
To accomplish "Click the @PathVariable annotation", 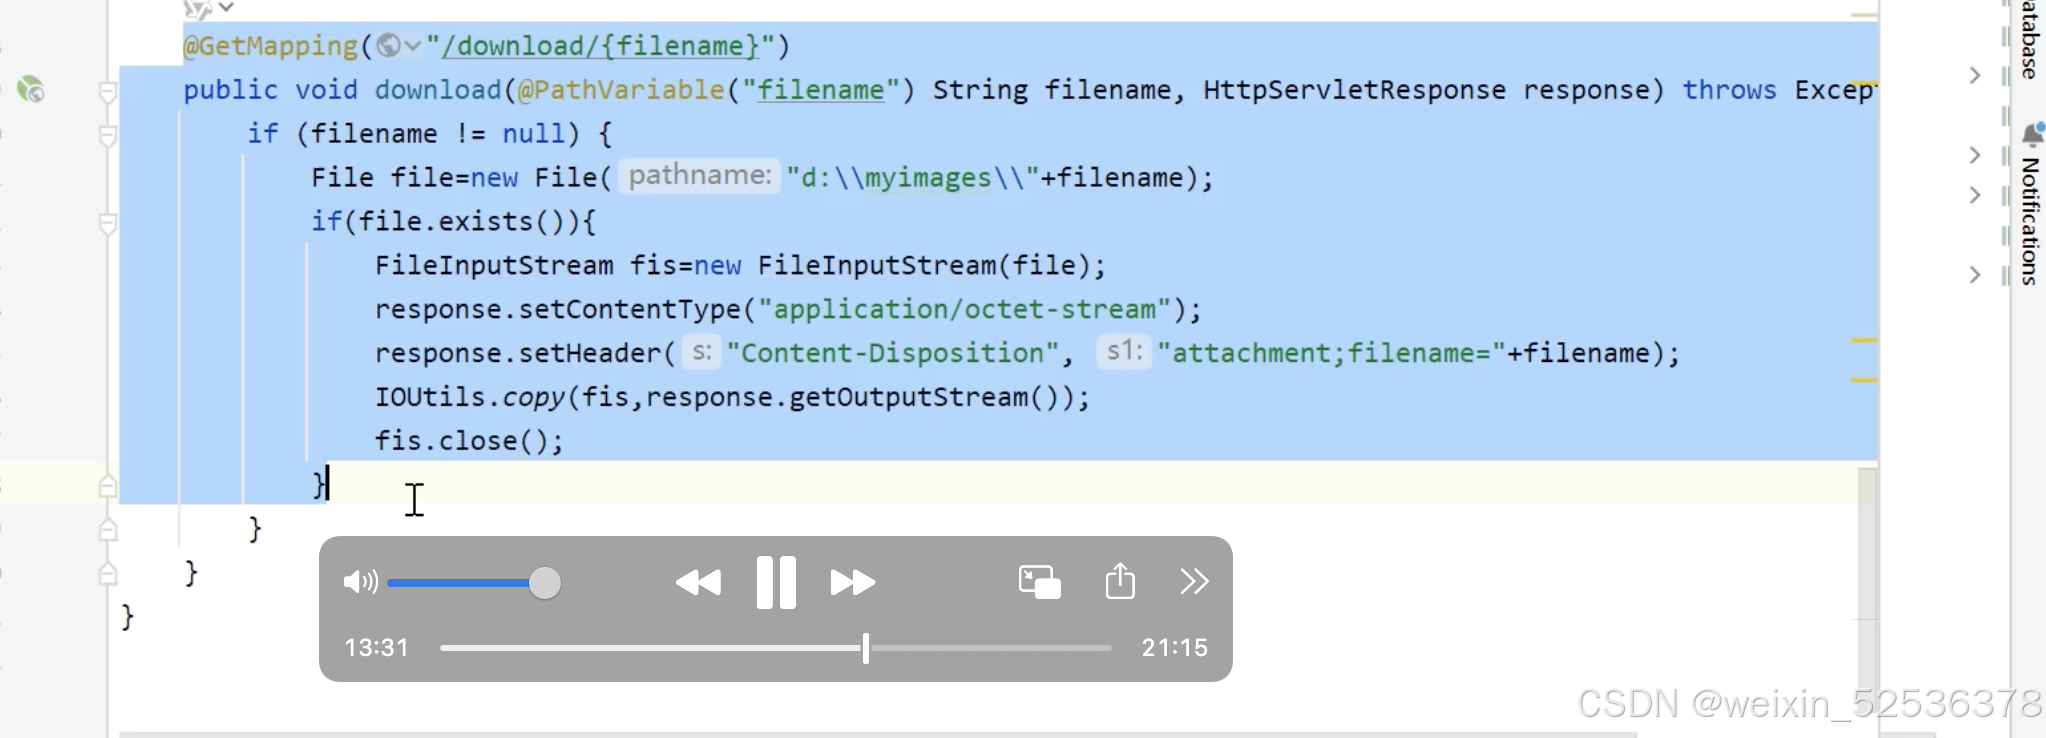I will [x=620, y=90].
